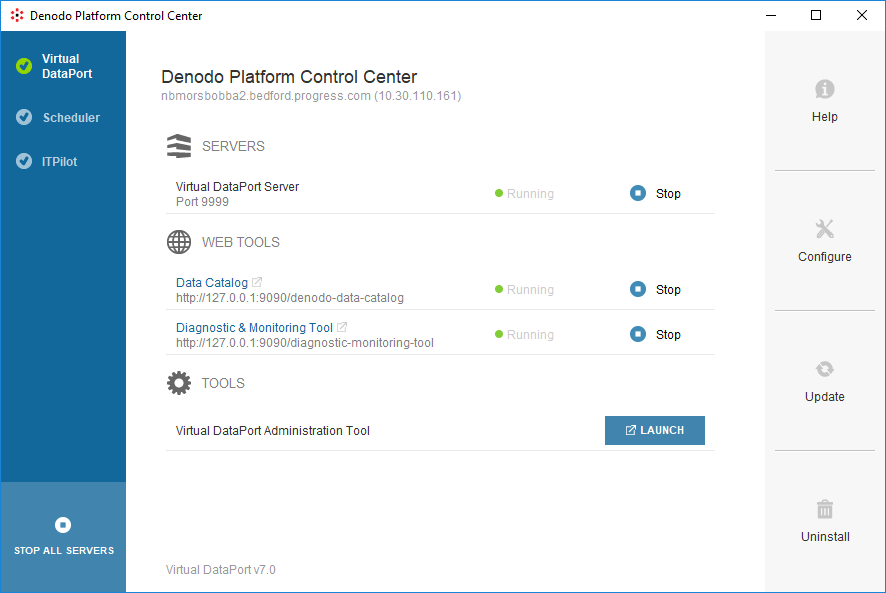Stop the Diagnostic & Monitoring Tool
The image size is (886, 593).
(656, 335)
